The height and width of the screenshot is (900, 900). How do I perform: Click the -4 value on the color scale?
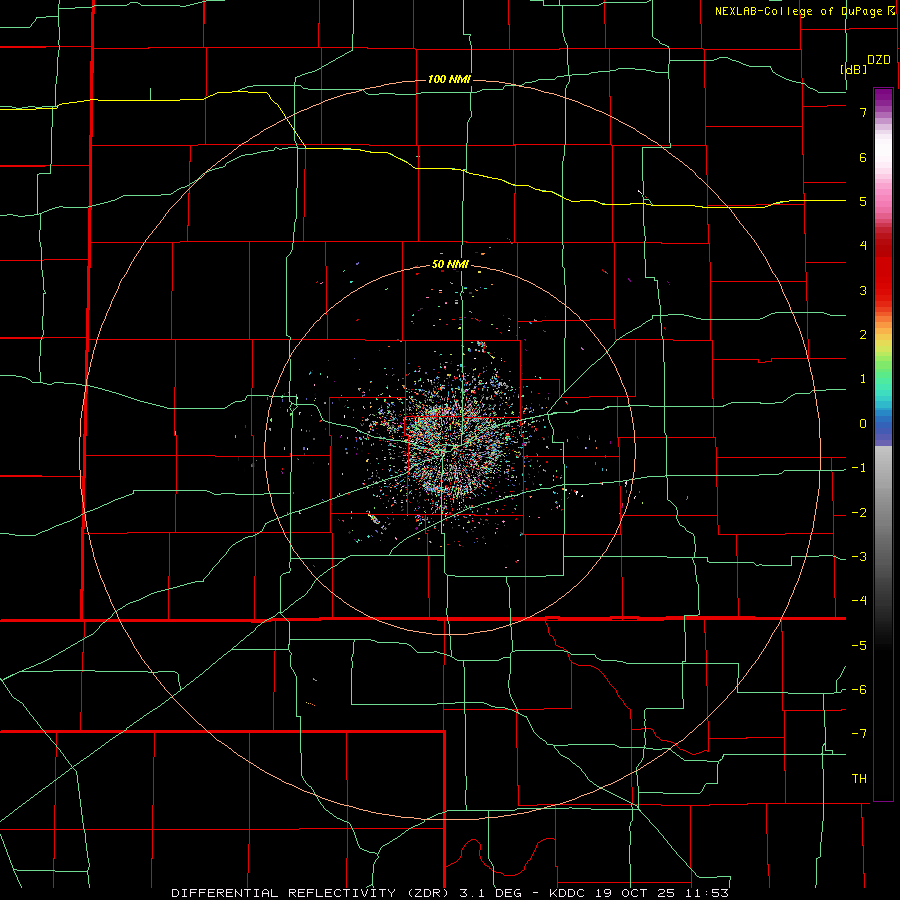tap(859, 601)
